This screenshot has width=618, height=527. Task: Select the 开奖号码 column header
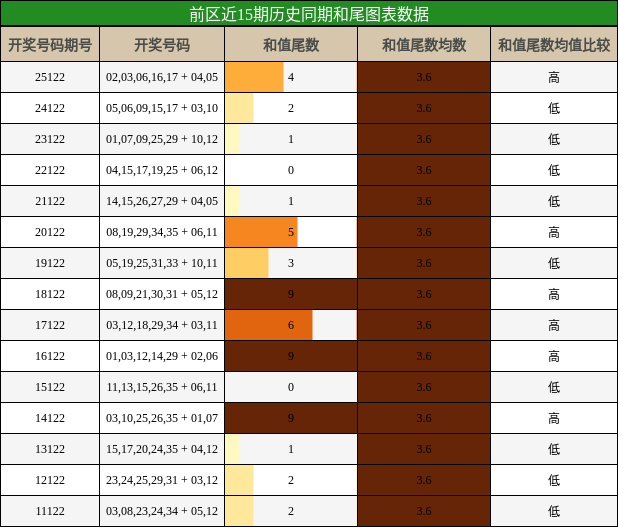tap(162, 45)
